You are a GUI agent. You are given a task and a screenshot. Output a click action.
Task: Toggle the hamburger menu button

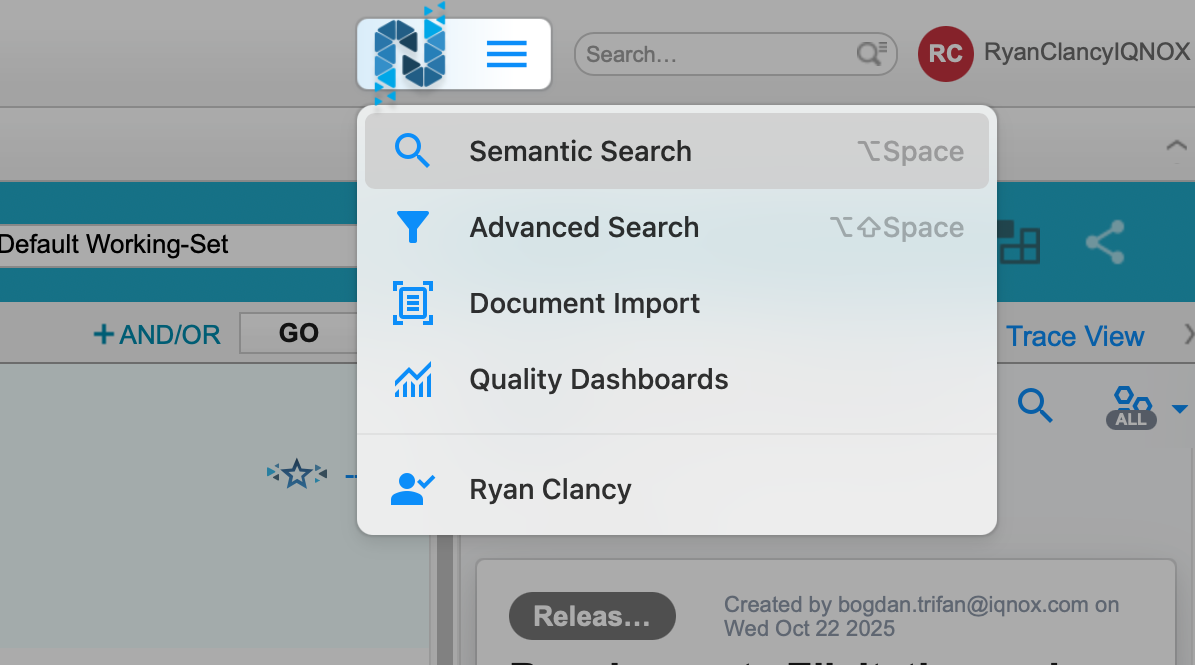tap(507, 54)
